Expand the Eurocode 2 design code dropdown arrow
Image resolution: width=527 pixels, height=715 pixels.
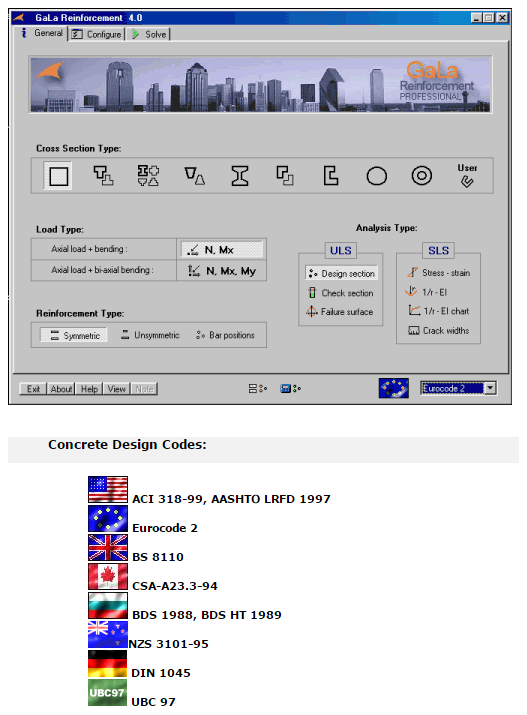point(490,388)
